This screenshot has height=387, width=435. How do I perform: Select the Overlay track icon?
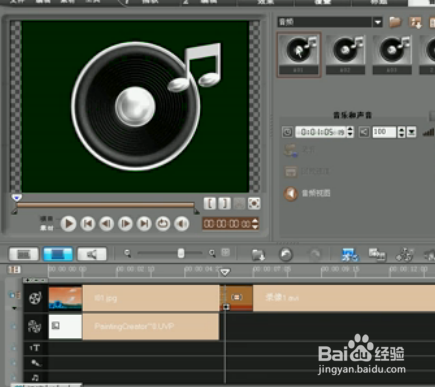point(34,327)
